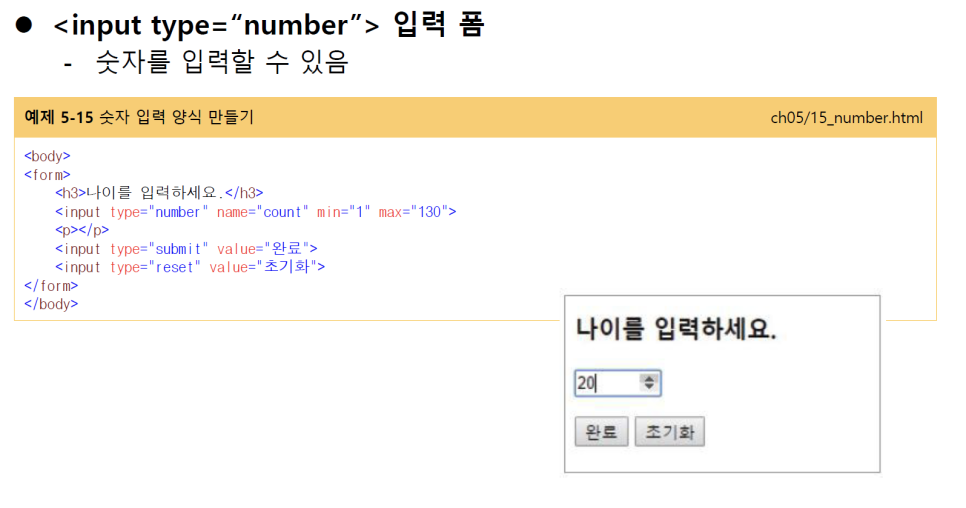
Task: Click the heading 나이를 입력하세요. in the preview
Action: coord(676,329)
